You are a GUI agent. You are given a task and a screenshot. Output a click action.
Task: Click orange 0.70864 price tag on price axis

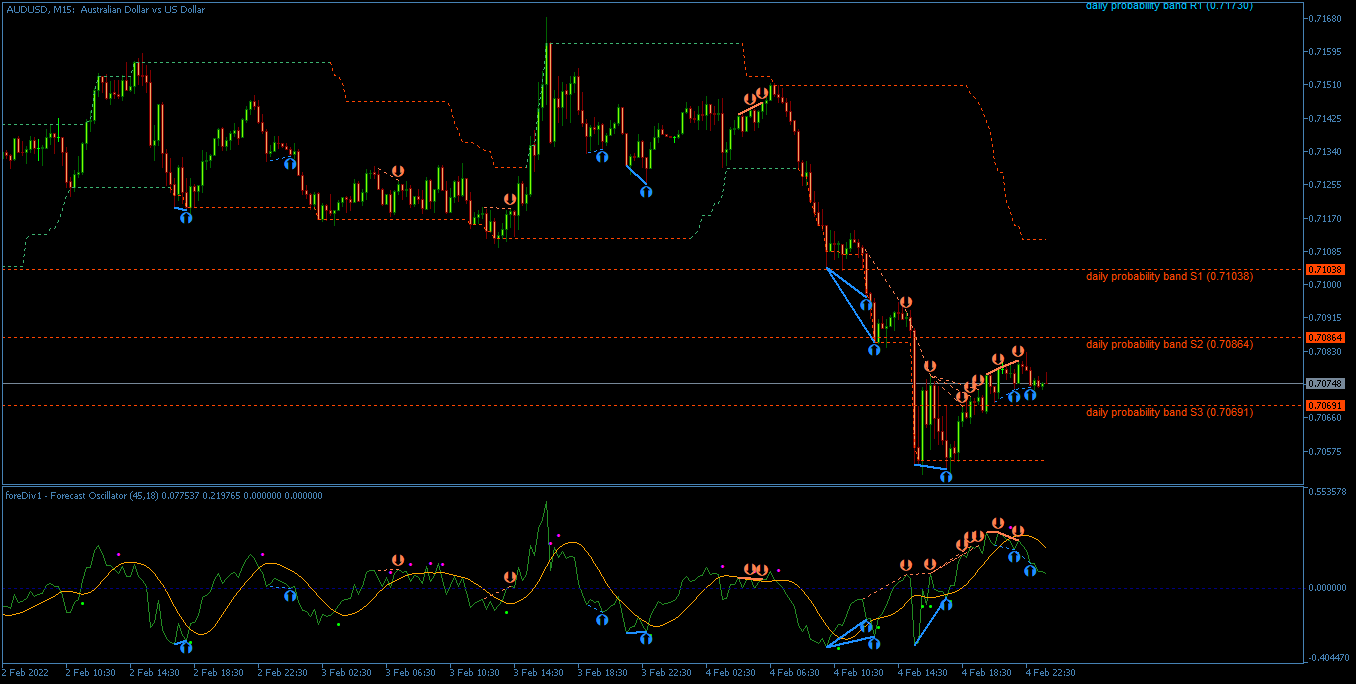1325,338
